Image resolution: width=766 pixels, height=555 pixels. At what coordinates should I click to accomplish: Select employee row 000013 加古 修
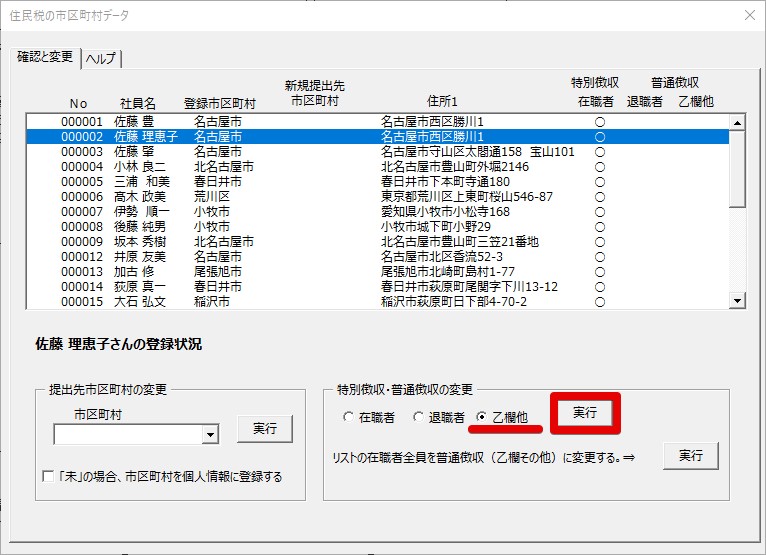[377, 272]
